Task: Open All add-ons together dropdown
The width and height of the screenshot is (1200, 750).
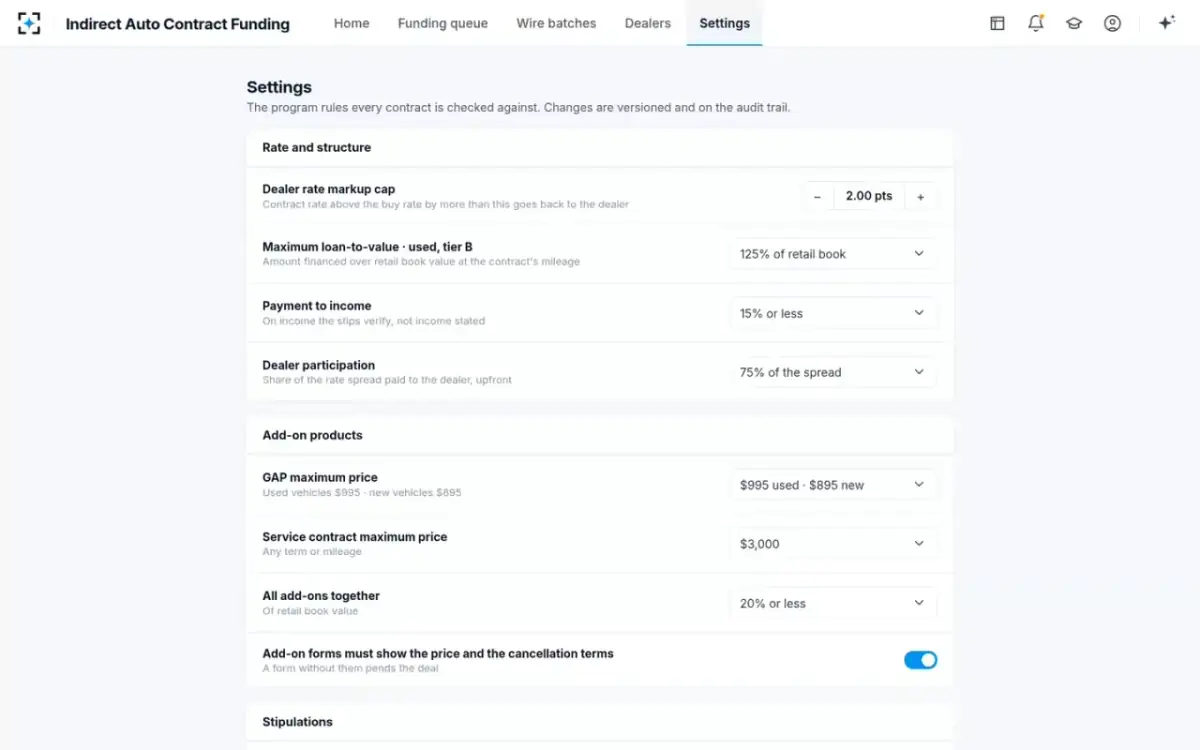Action: 833,603
